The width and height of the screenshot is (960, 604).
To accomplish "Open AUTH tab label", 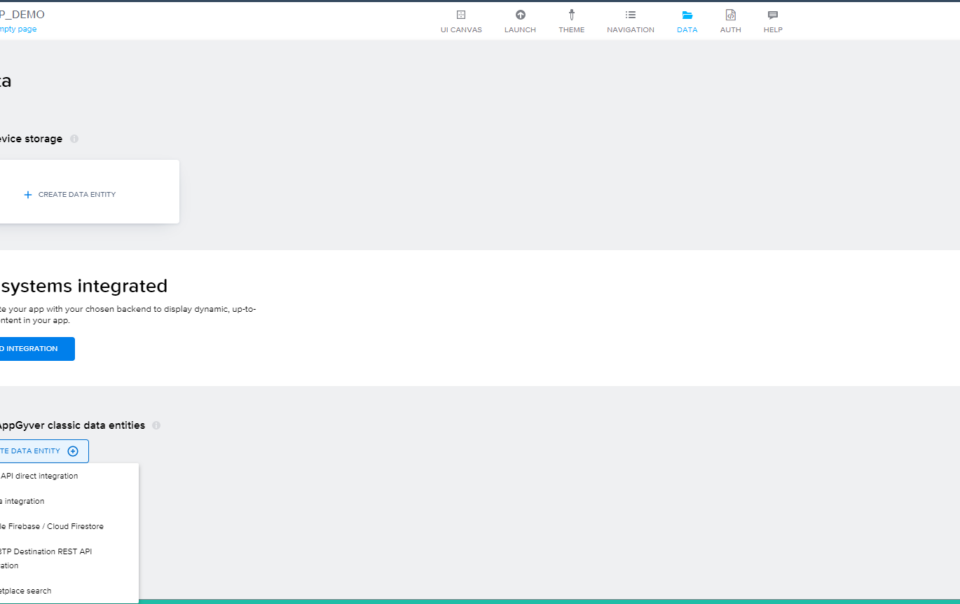I will pyautogui.click(x=730, y=29).
